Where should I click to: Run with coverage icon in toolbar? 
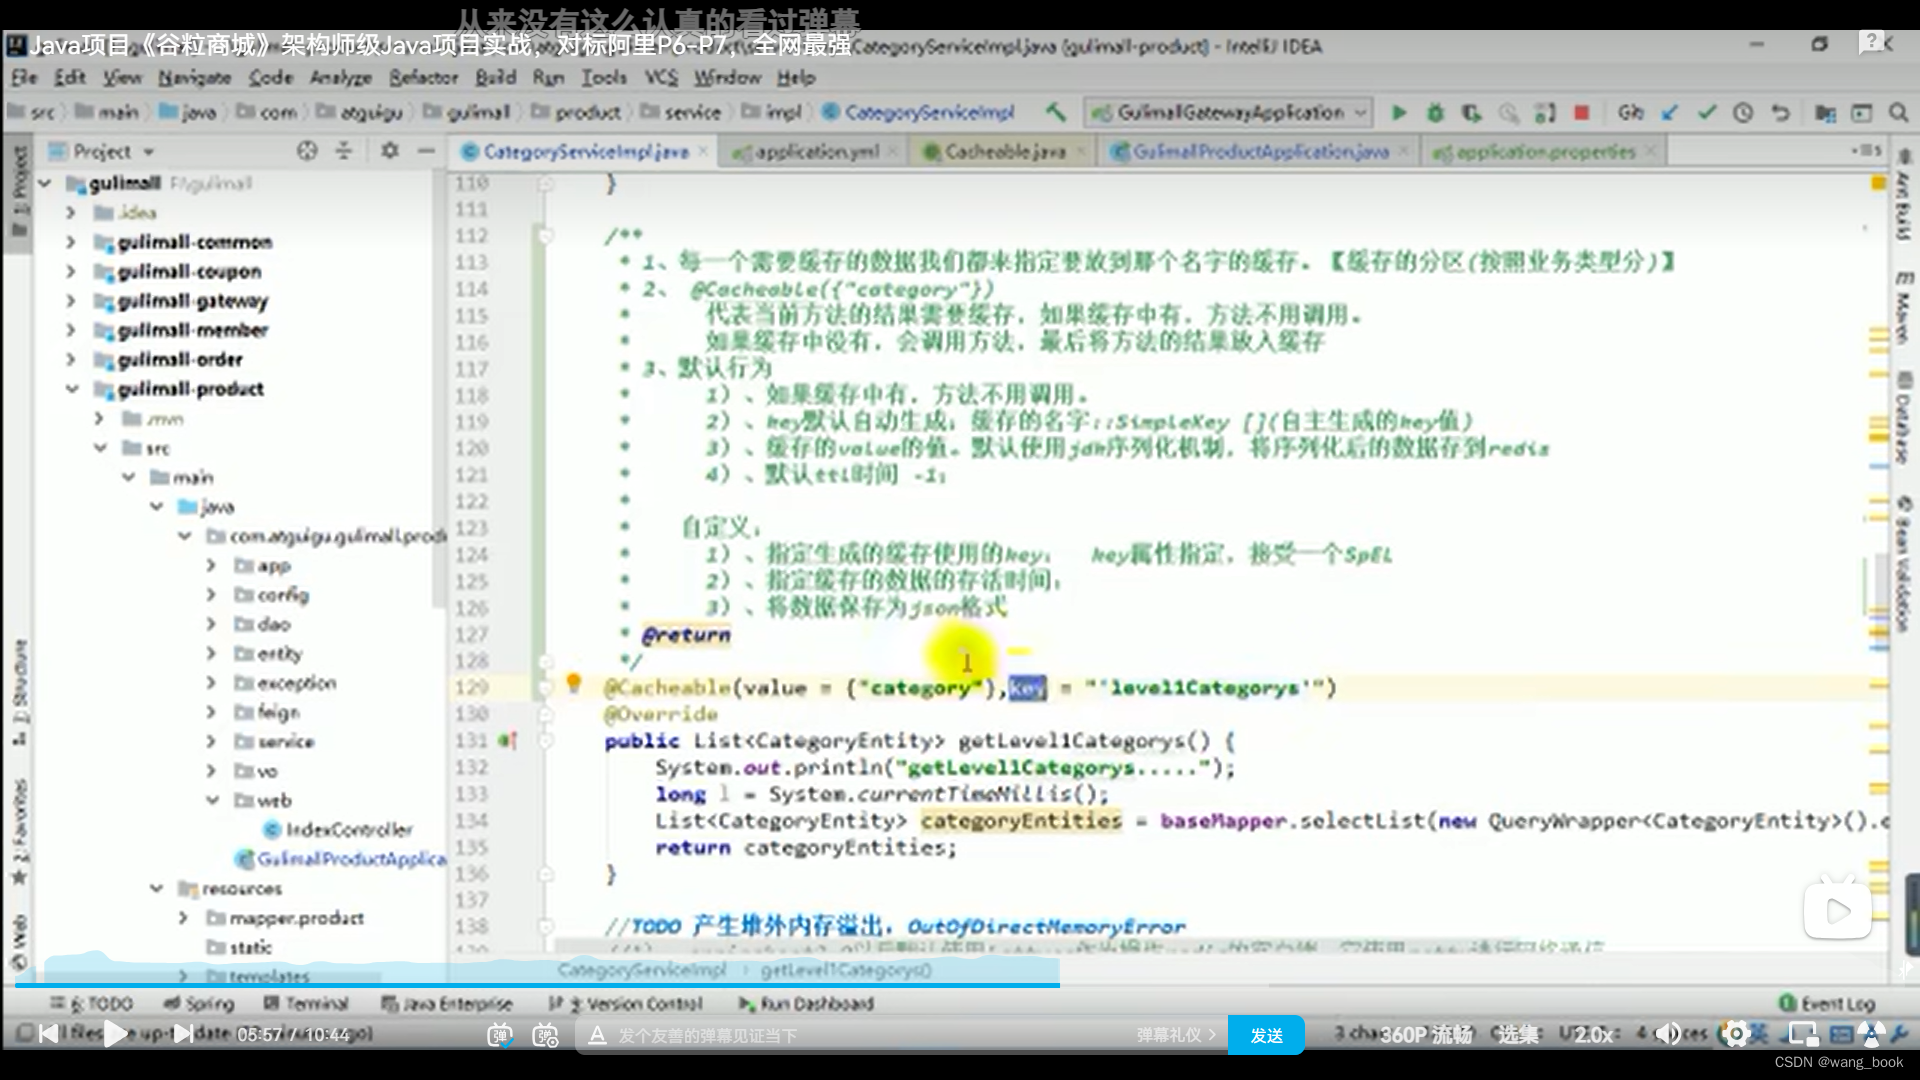(1471, 113)
